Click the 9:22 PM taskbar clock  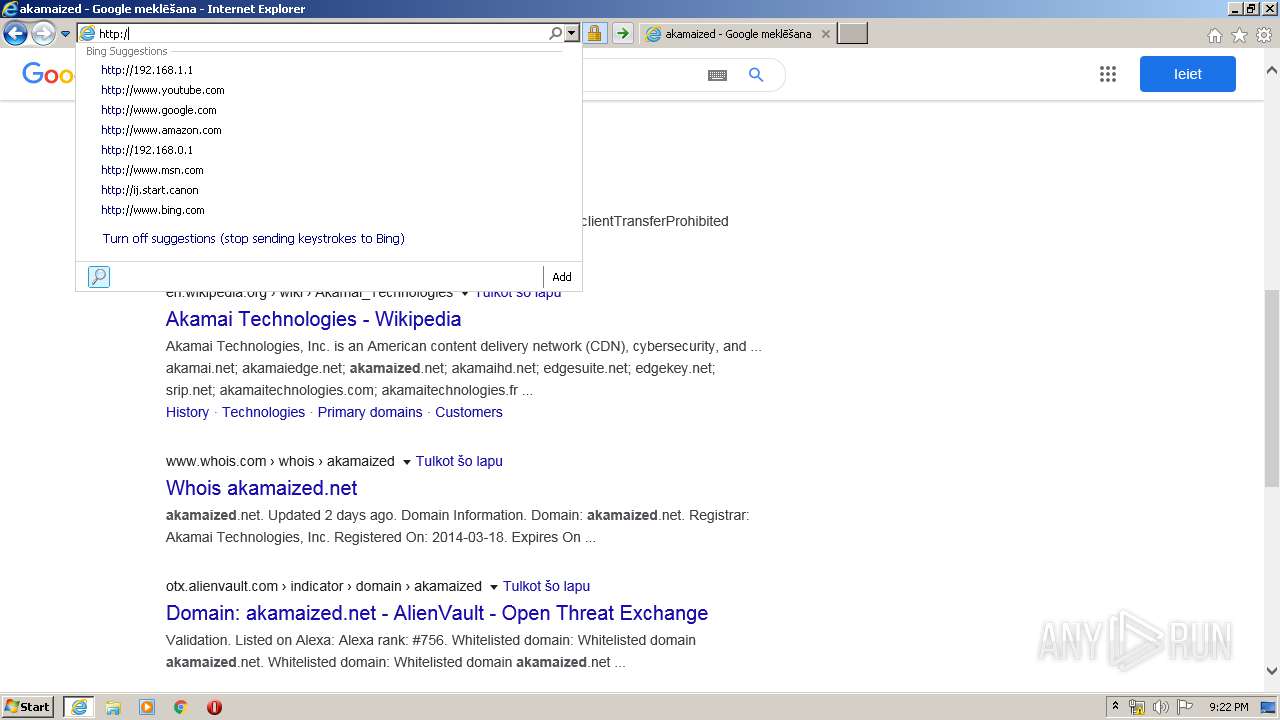1229,707
